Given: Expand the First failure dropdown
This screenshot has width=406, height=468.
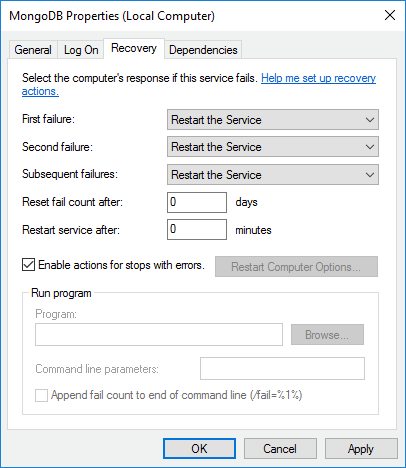Looking at the screenshot, I should [x=273, y=120].
